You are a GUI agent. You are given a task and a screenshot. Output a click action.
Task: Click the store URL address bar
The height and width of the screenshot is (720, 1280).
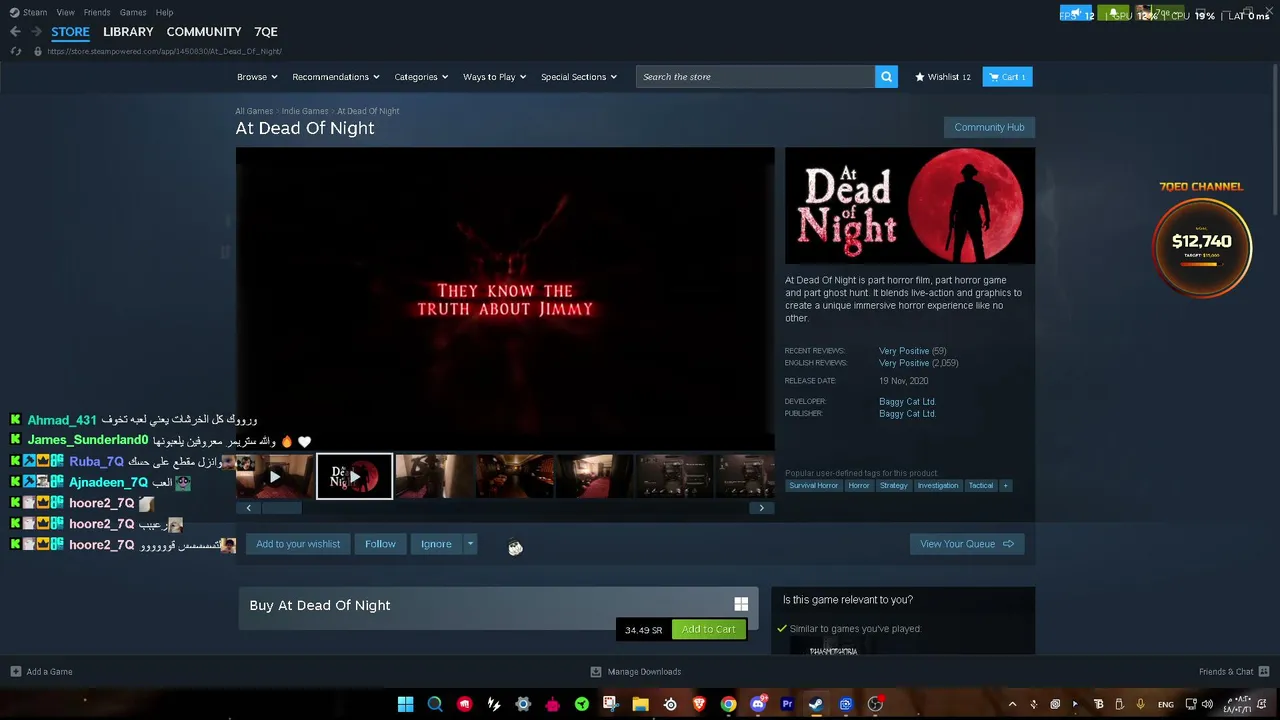165,51
